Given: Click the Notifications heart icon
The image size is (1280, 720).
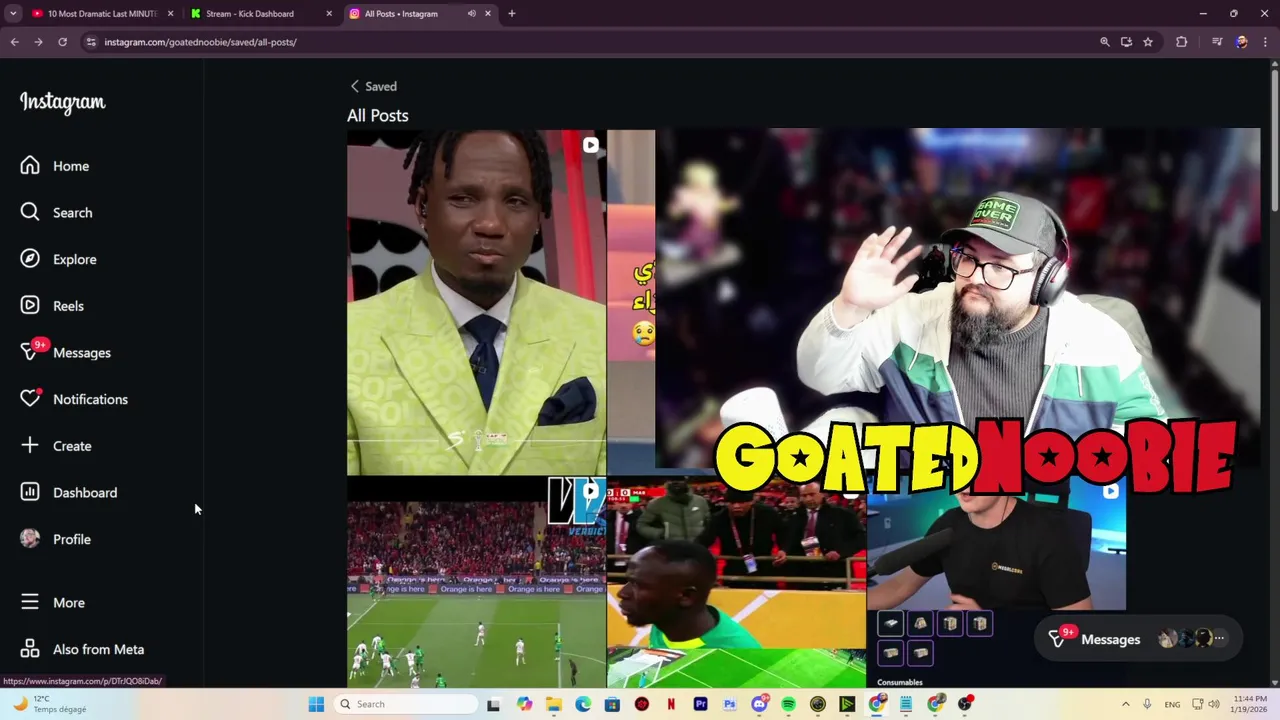Looking at the screenshot, I should 30,399.
